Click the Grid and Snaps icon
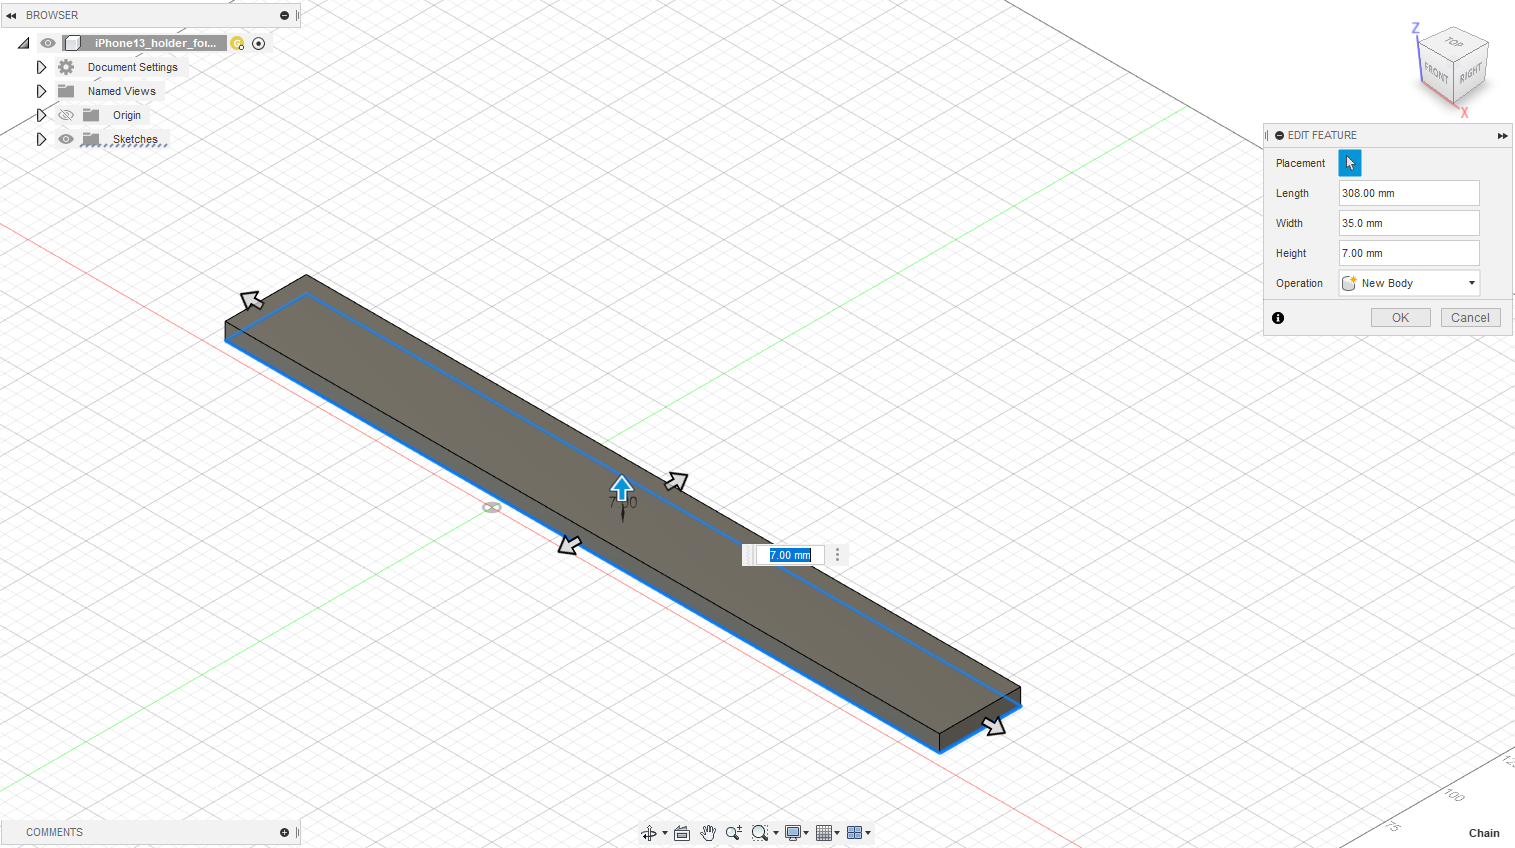 pyautogui.click(x=824, y=833)
